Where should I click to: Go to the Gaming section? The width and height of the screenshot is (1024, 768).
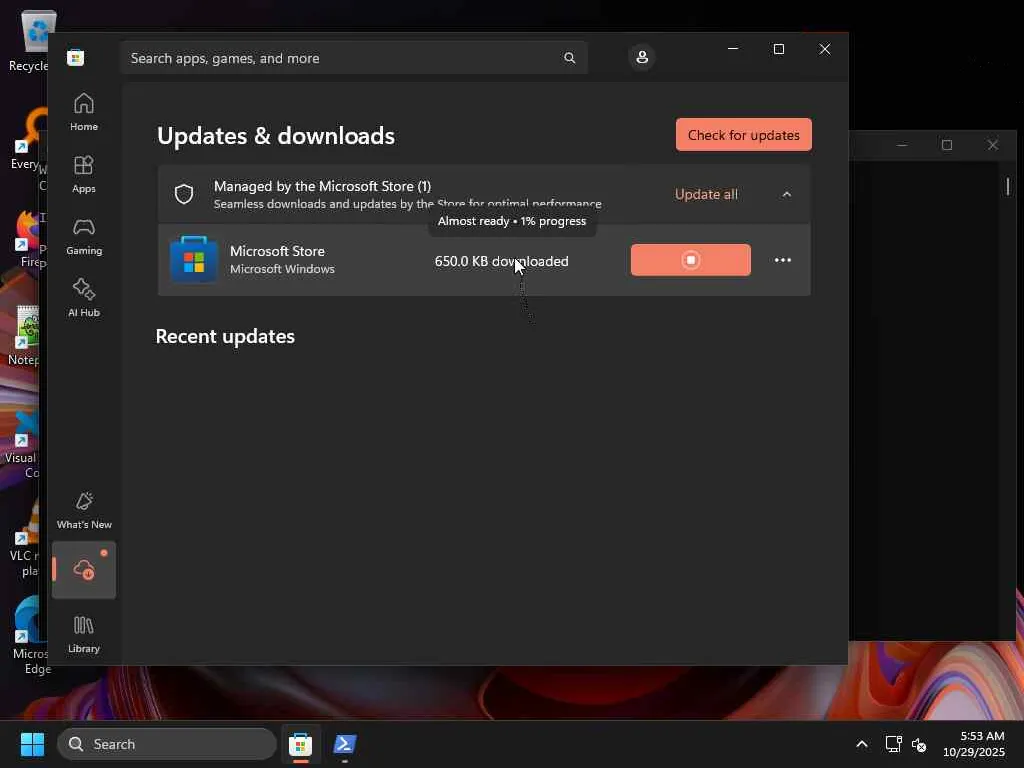click(84, 236)
